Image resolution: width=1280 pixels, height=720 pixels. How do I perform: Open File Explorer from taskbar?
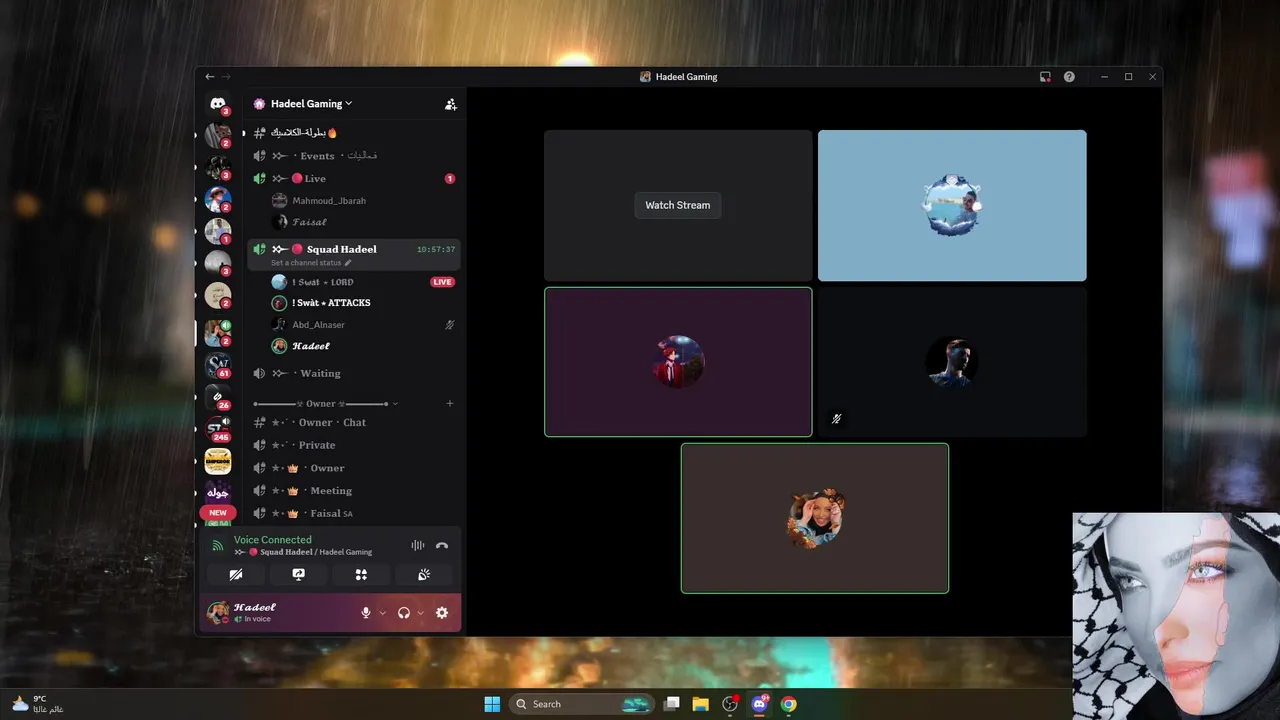tap(701, 704)
